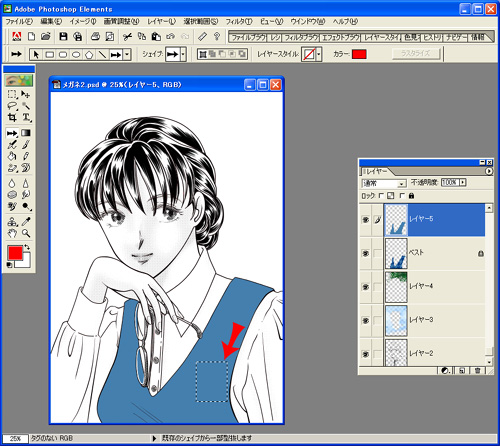
Task: Click the Open folder icon in toolbar
Action: pos(46,36)
